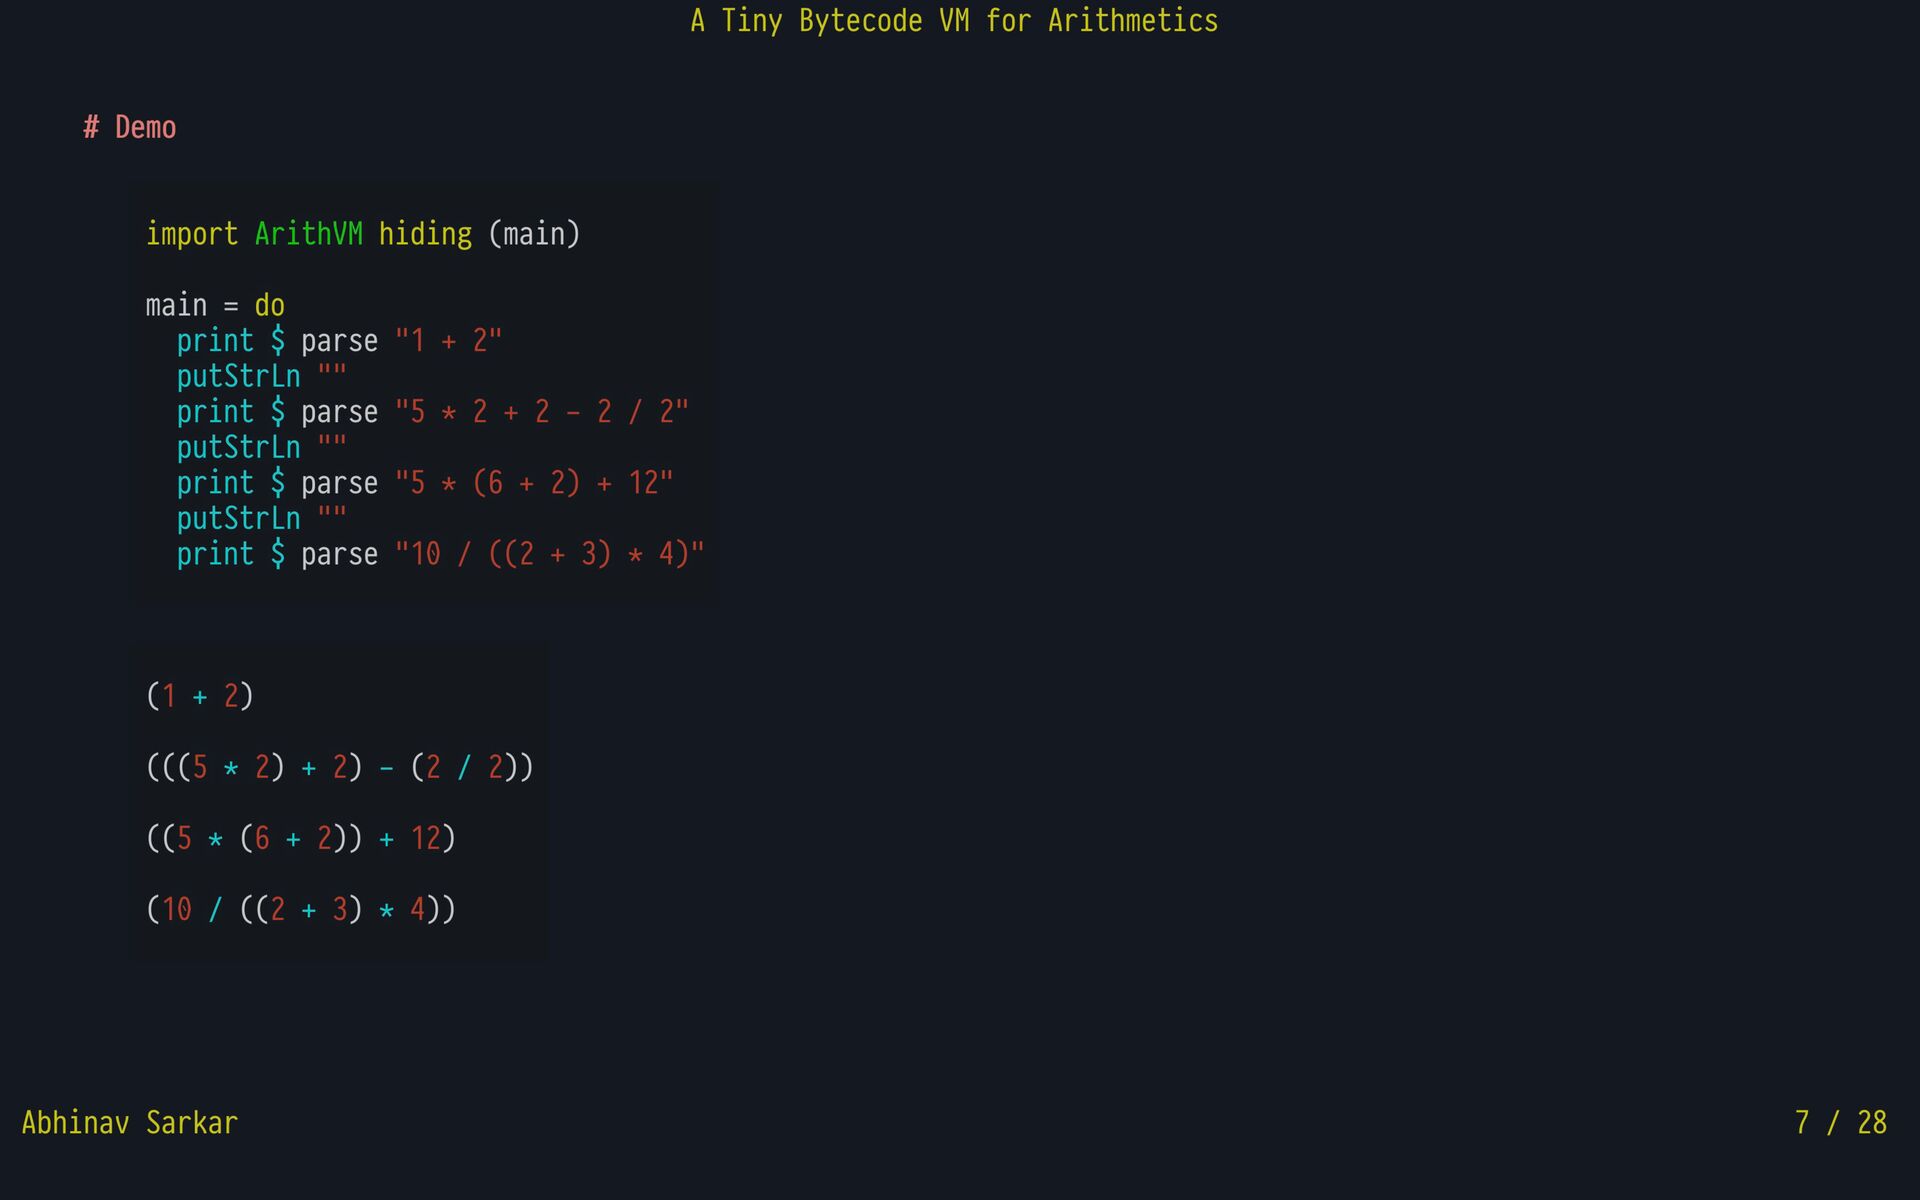This screenshot has height=1200, width=1920.
Task: Click the 'hiding' keyword
Action: pos(425,234)
